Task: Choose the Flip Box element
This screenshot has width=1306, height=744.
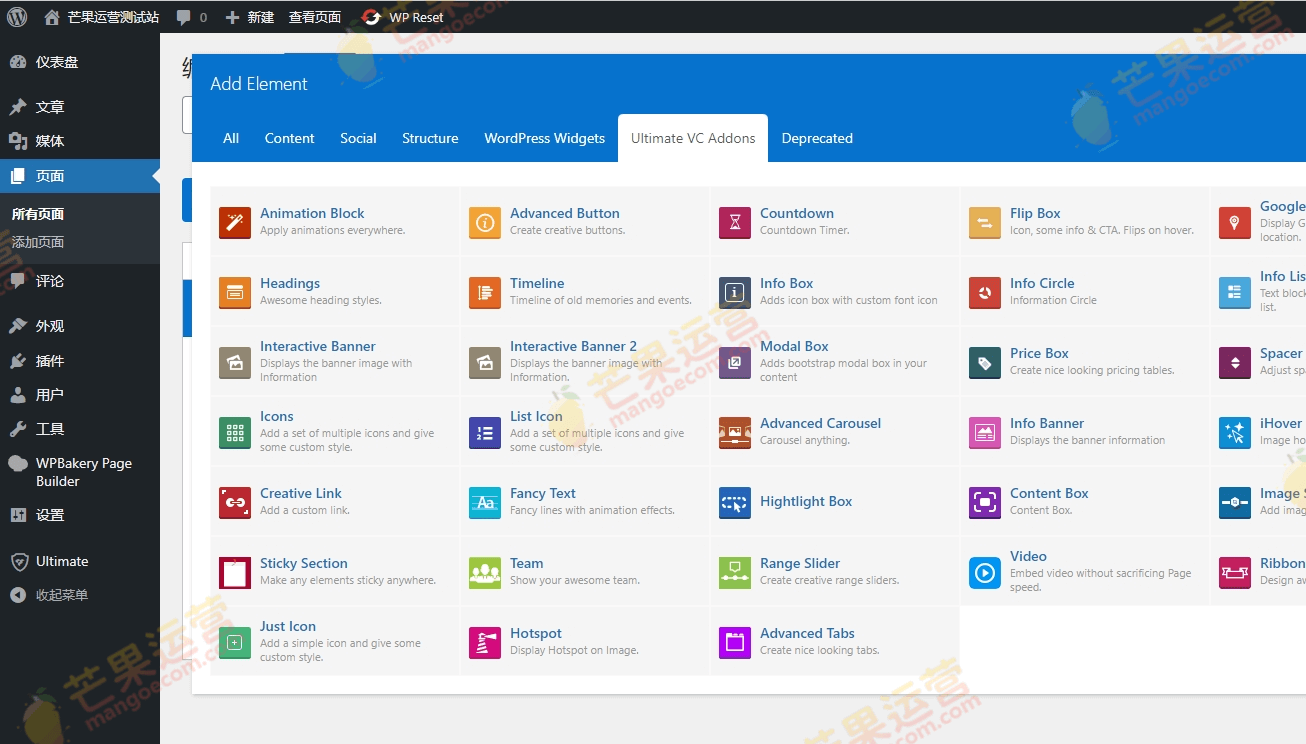Action: tap(1034, 213)
